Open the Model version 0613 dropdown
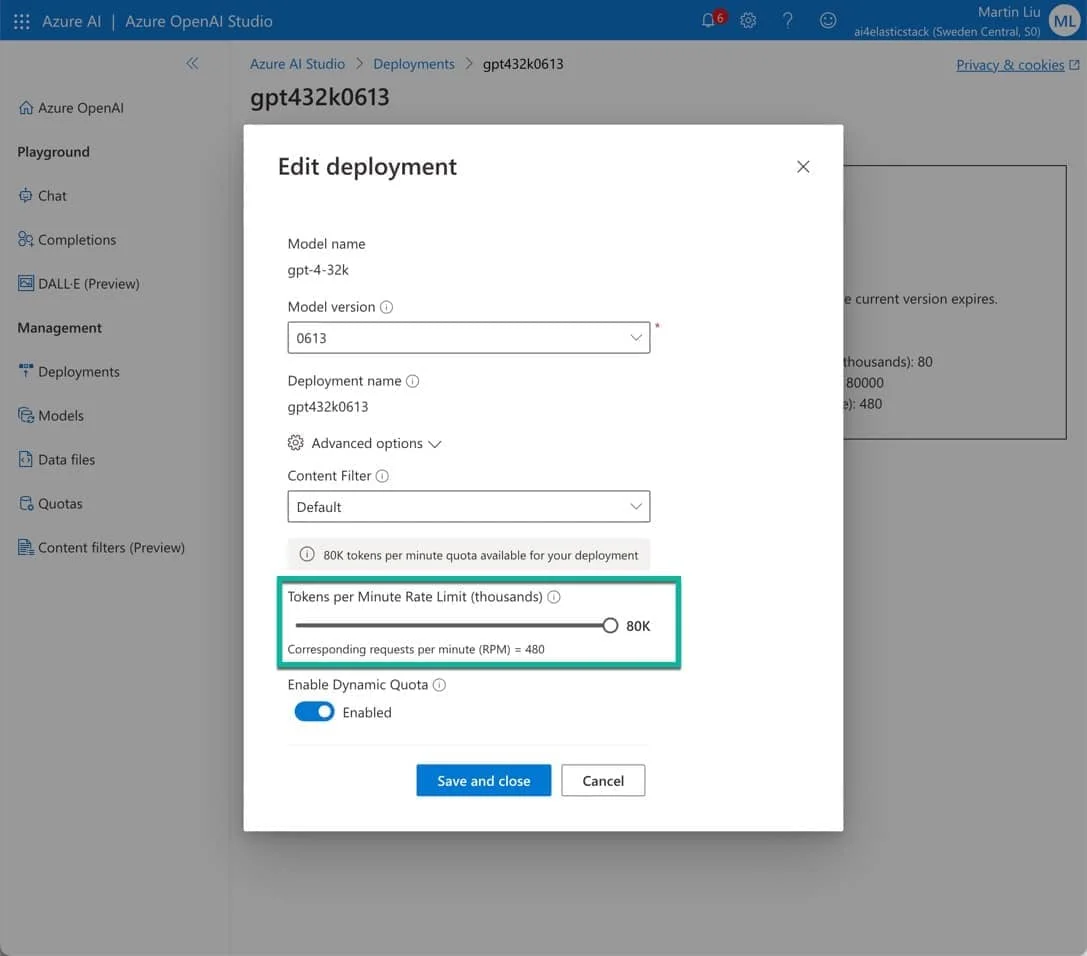1087x956 pixels. [x=468, y=338]
